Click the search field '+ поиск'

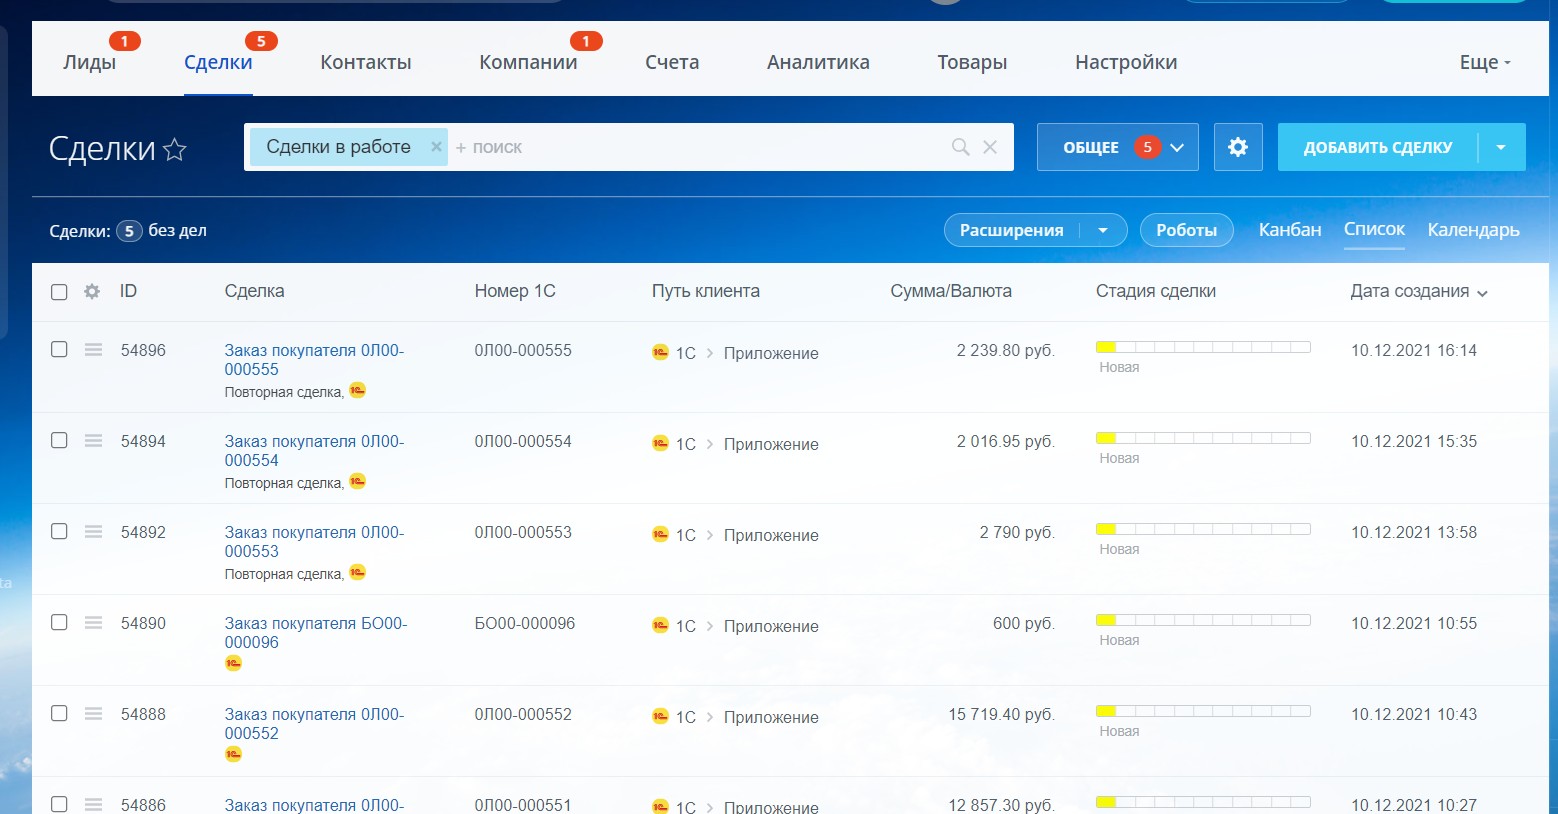click(x=695, y=147)
